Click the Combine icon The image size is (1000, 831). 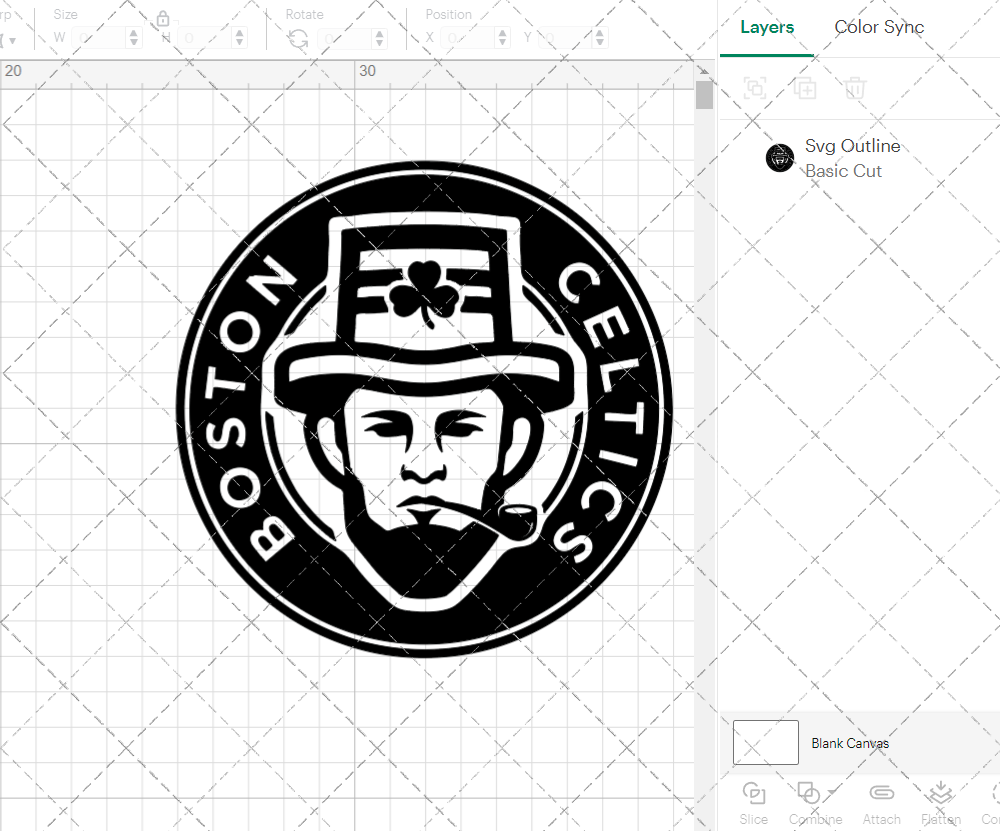810,792
